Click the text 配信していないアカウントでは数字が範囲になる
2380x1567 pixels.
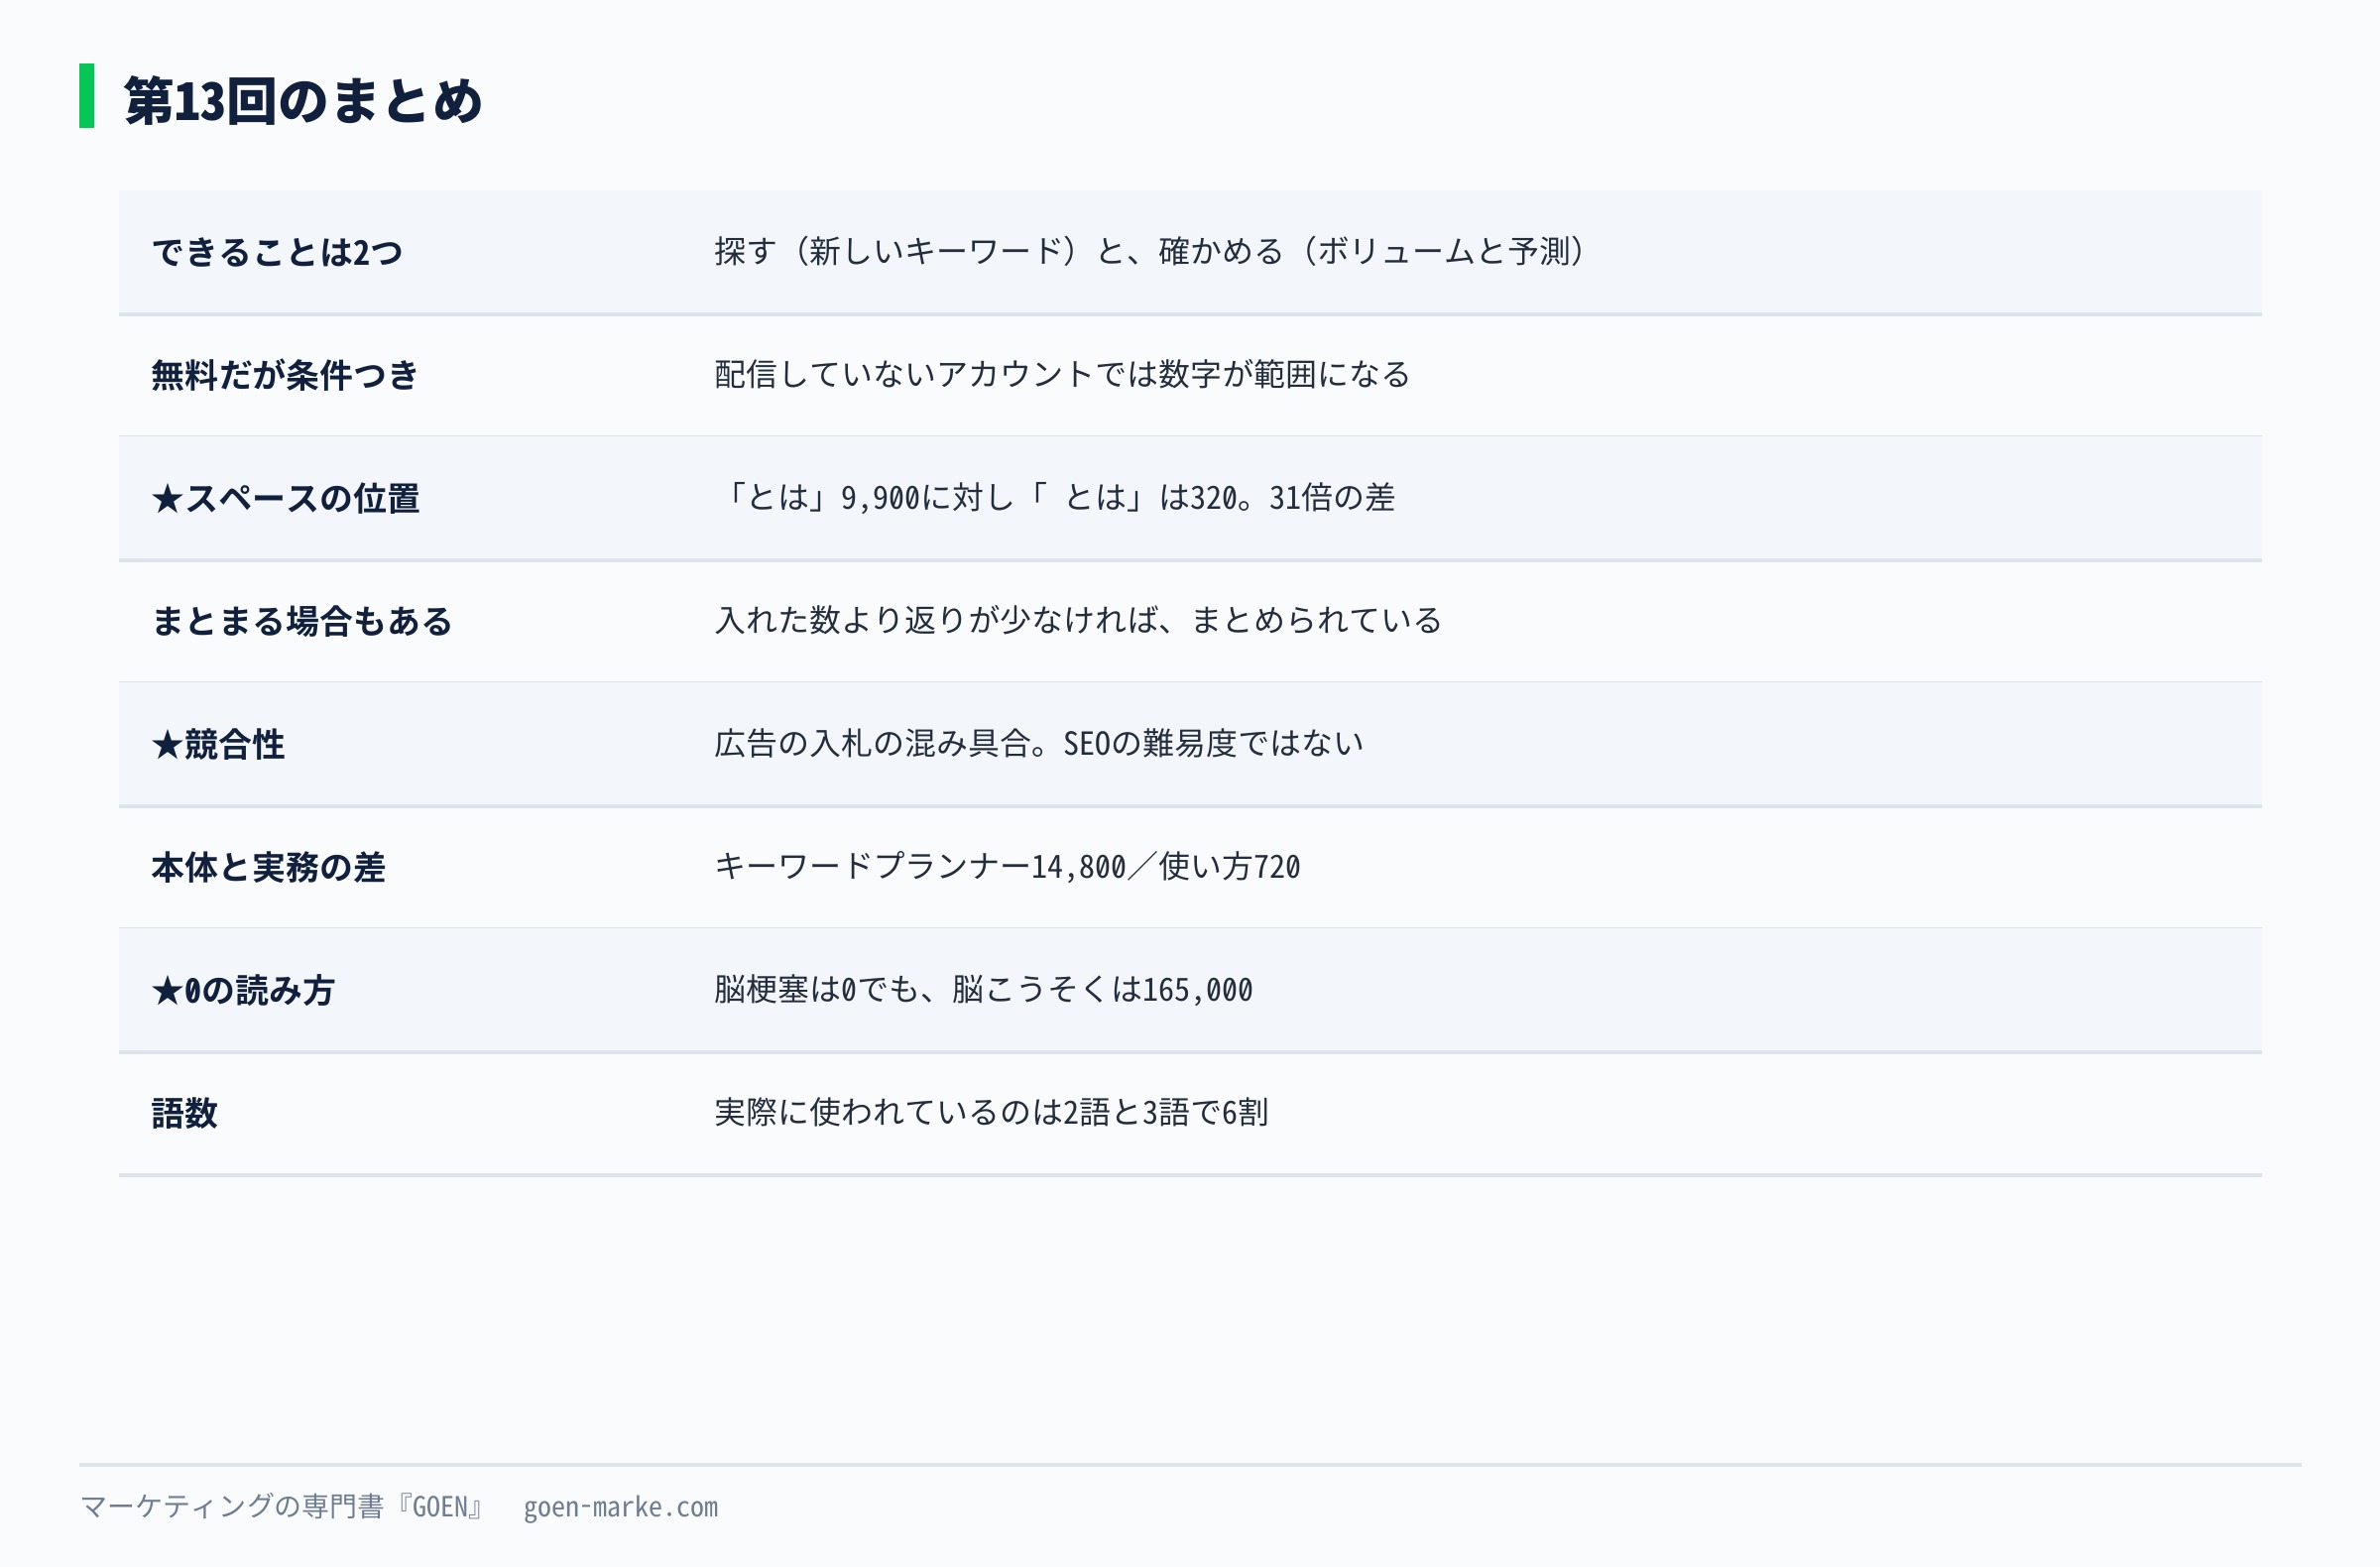pos(1062,374)
